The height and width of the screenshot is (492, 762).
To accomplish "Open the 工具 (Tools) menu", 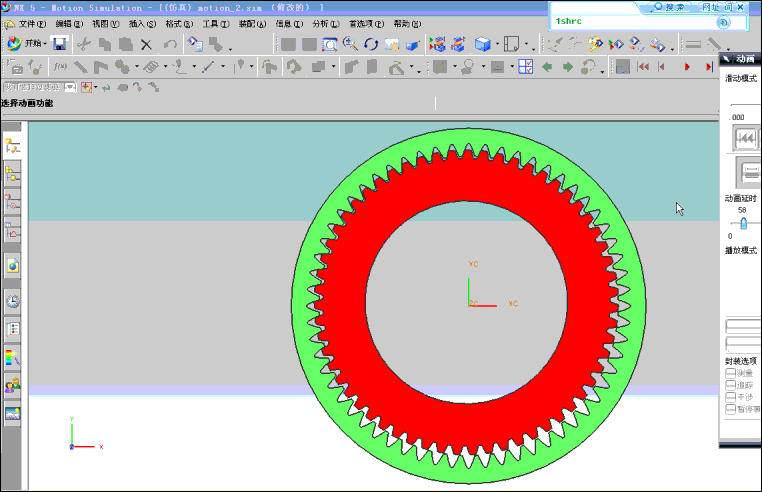I will 216,24.
